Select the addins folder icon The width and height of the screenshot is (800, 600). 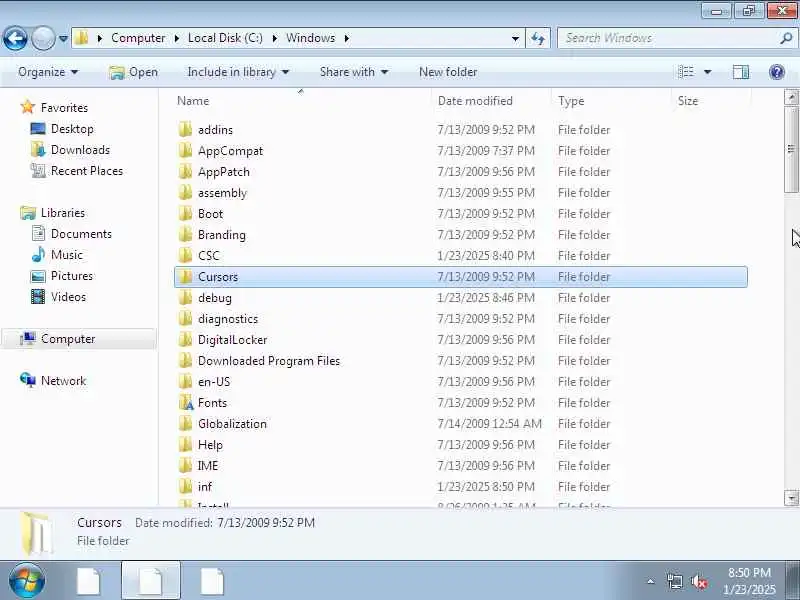185,130
